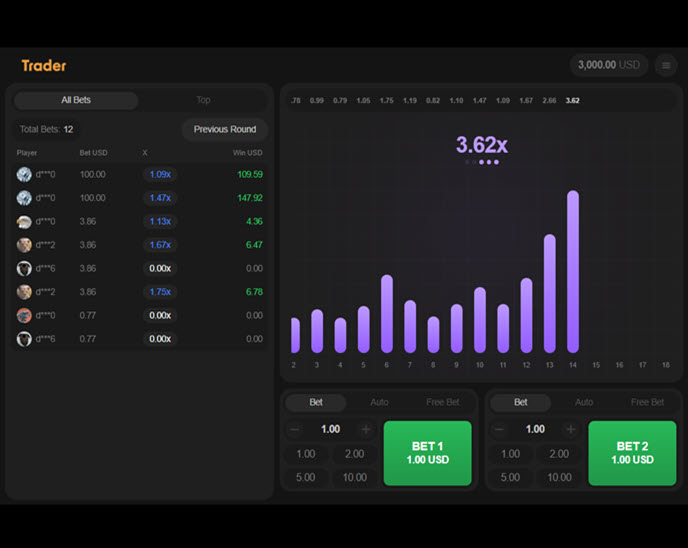Switch to All Bets tab
The width and height of the screenshot is (688, 548).
76,100
